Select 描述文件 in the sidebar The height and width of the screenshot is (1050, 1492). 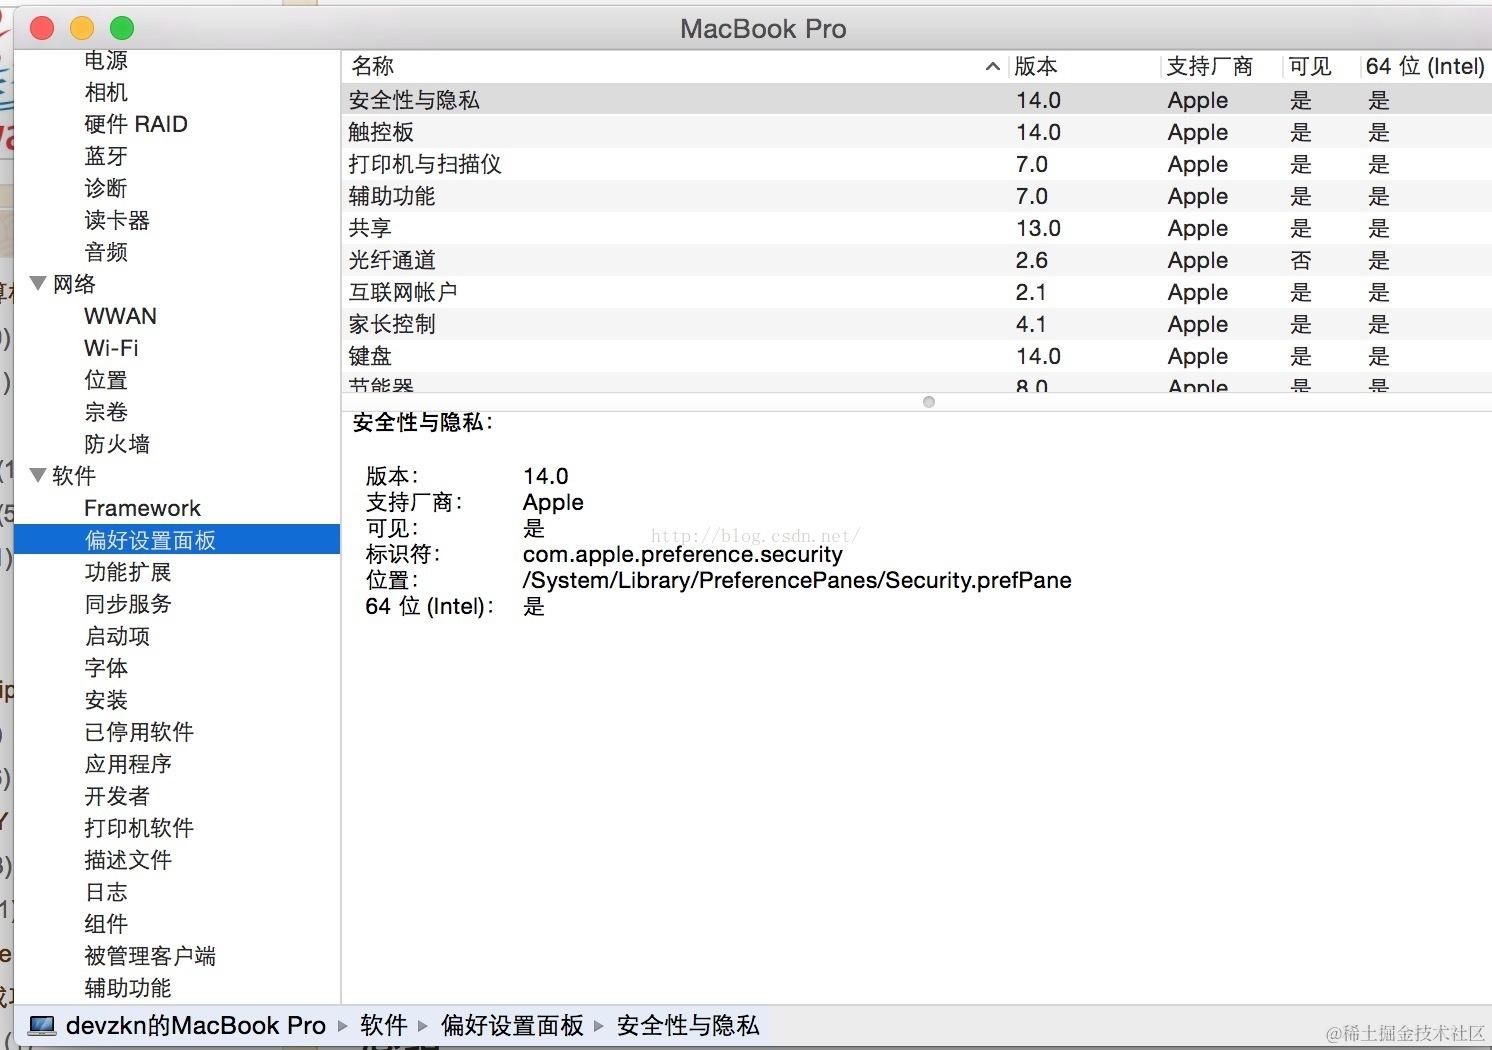128,860
